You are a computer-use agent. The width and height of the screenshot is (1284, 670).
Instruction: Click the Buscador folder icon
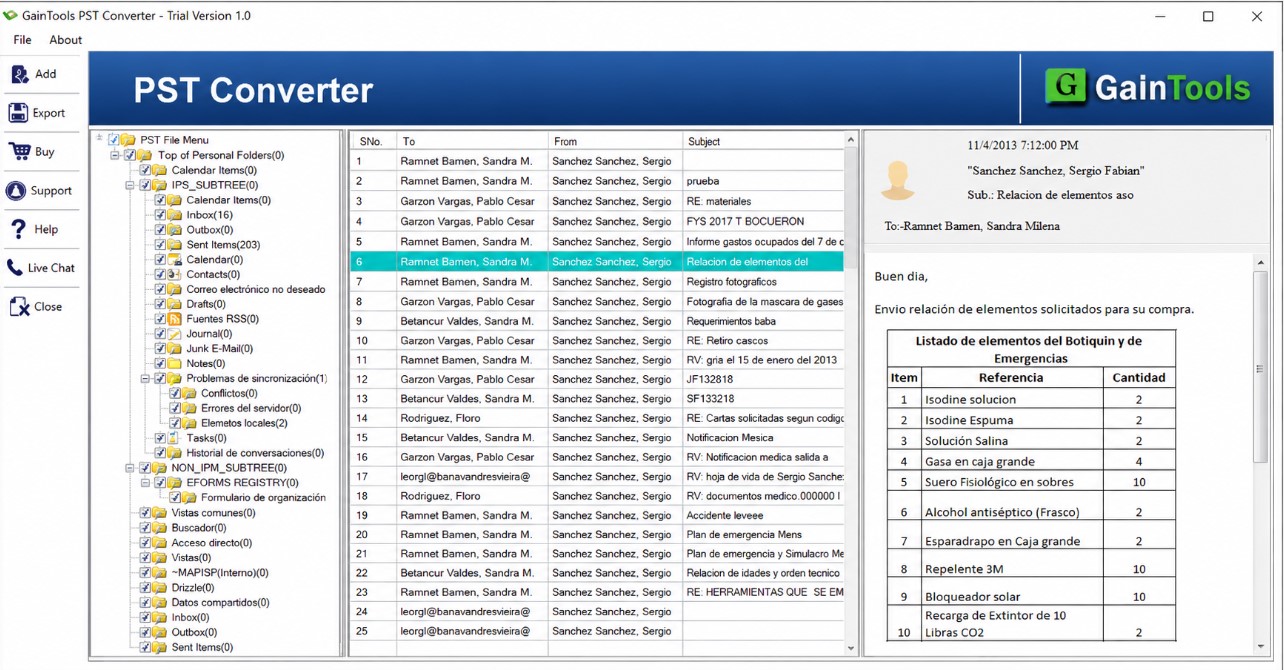click(x=160, y=528)
